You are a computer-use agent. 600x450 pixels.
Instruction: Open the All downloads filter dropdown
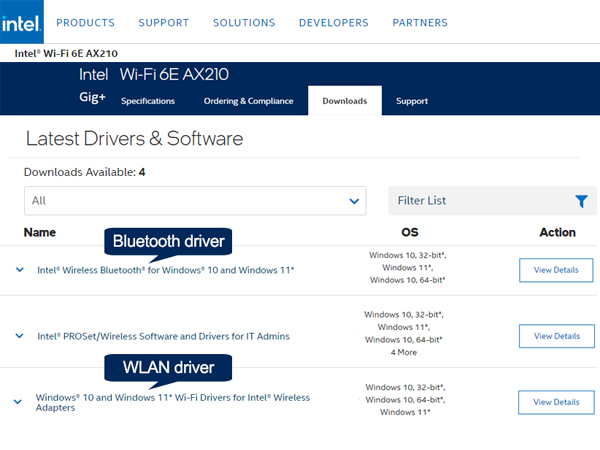196,201
